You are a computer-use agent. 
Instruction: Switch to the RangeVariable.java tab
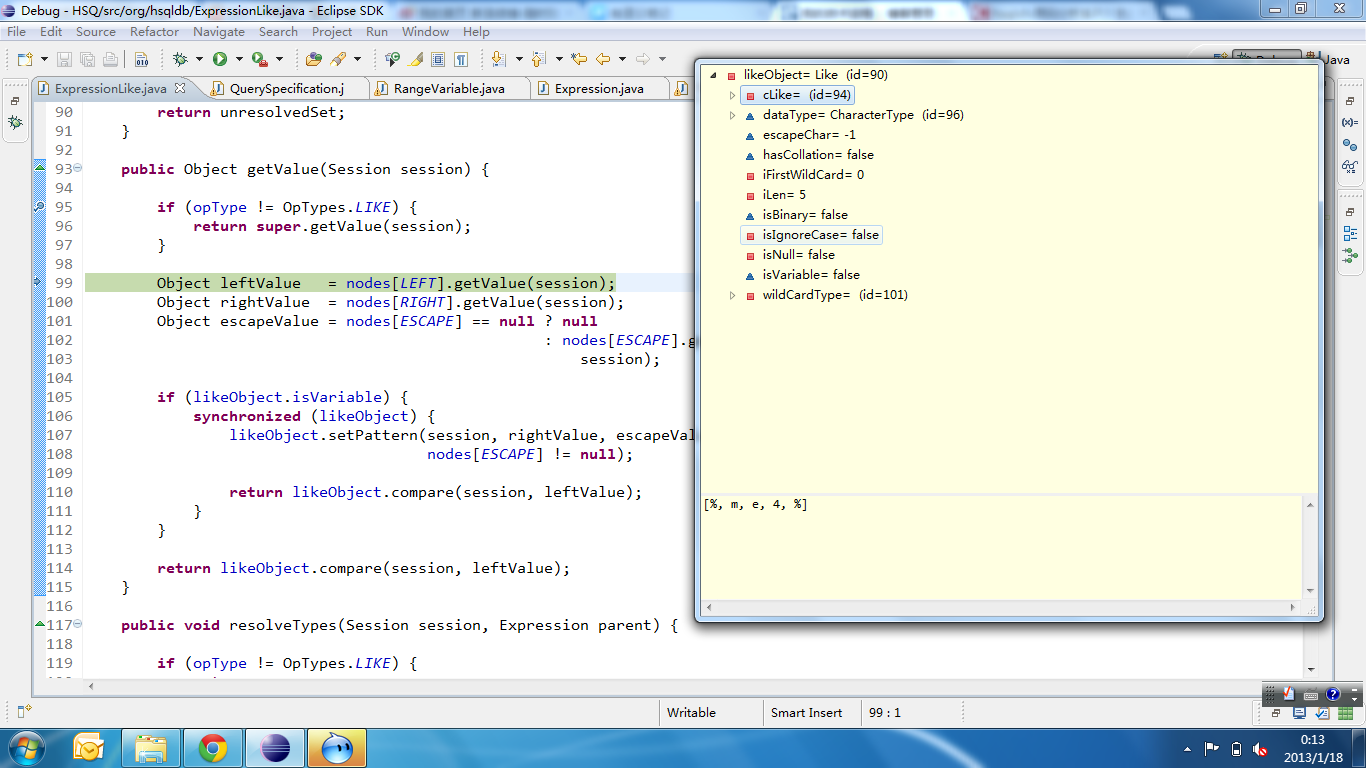(448, 89)
